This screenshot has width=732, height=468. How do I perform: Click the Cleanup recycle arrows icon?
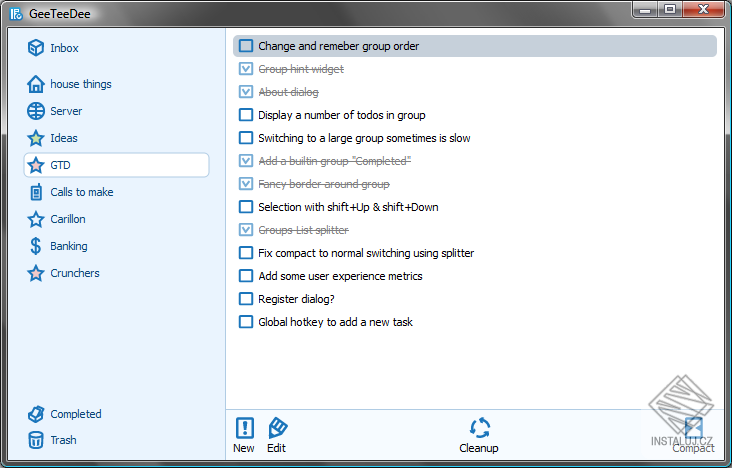click(x=480, y=428)
